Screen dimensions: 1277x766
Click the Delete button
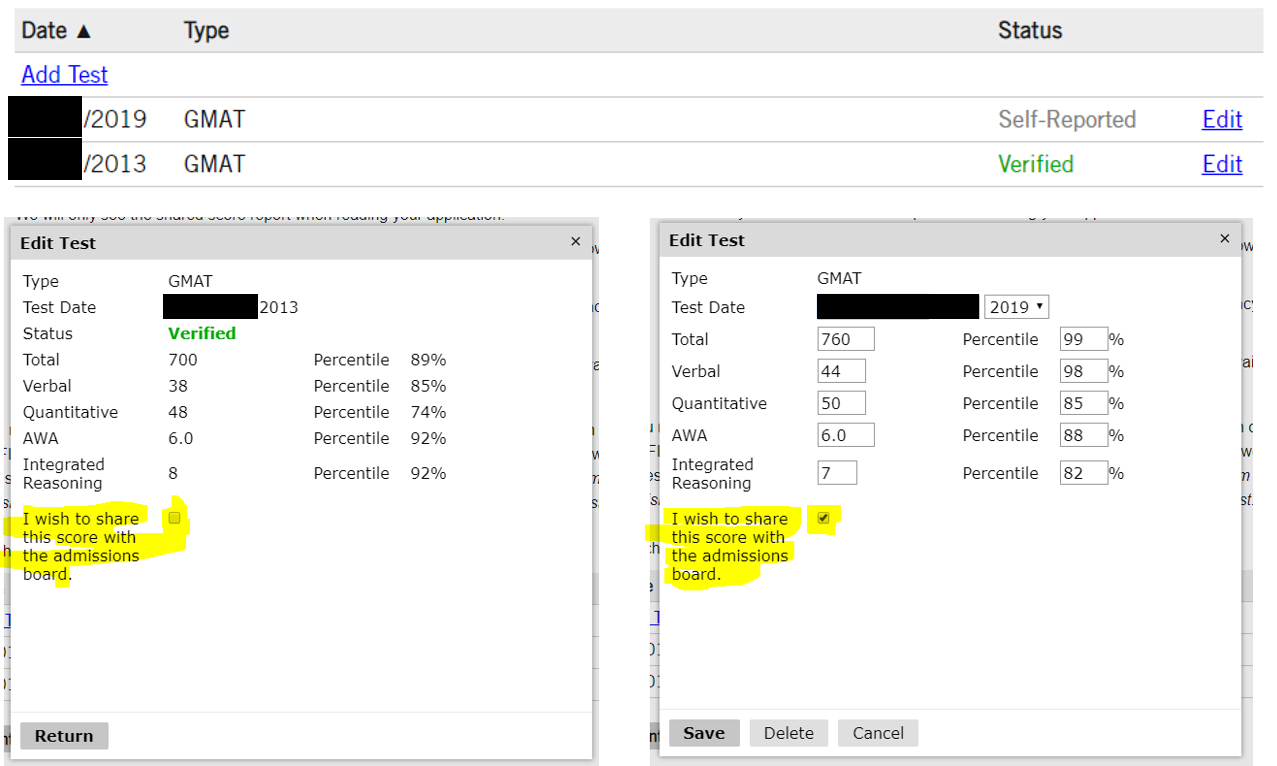pos(788,733)
